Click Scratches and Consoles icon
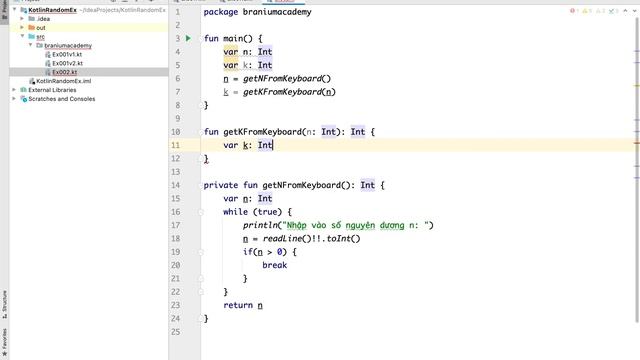Screen dimensions: 640x360 24,99
